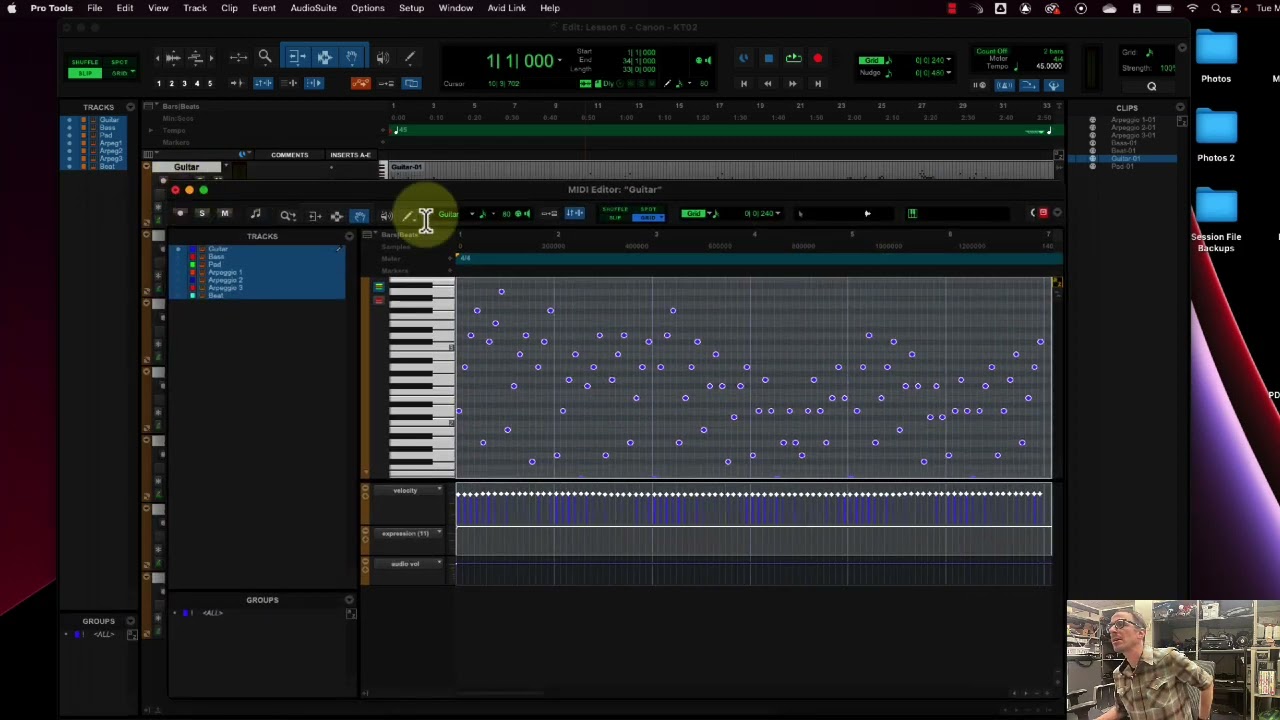Click the main counter display

(520, 61)
